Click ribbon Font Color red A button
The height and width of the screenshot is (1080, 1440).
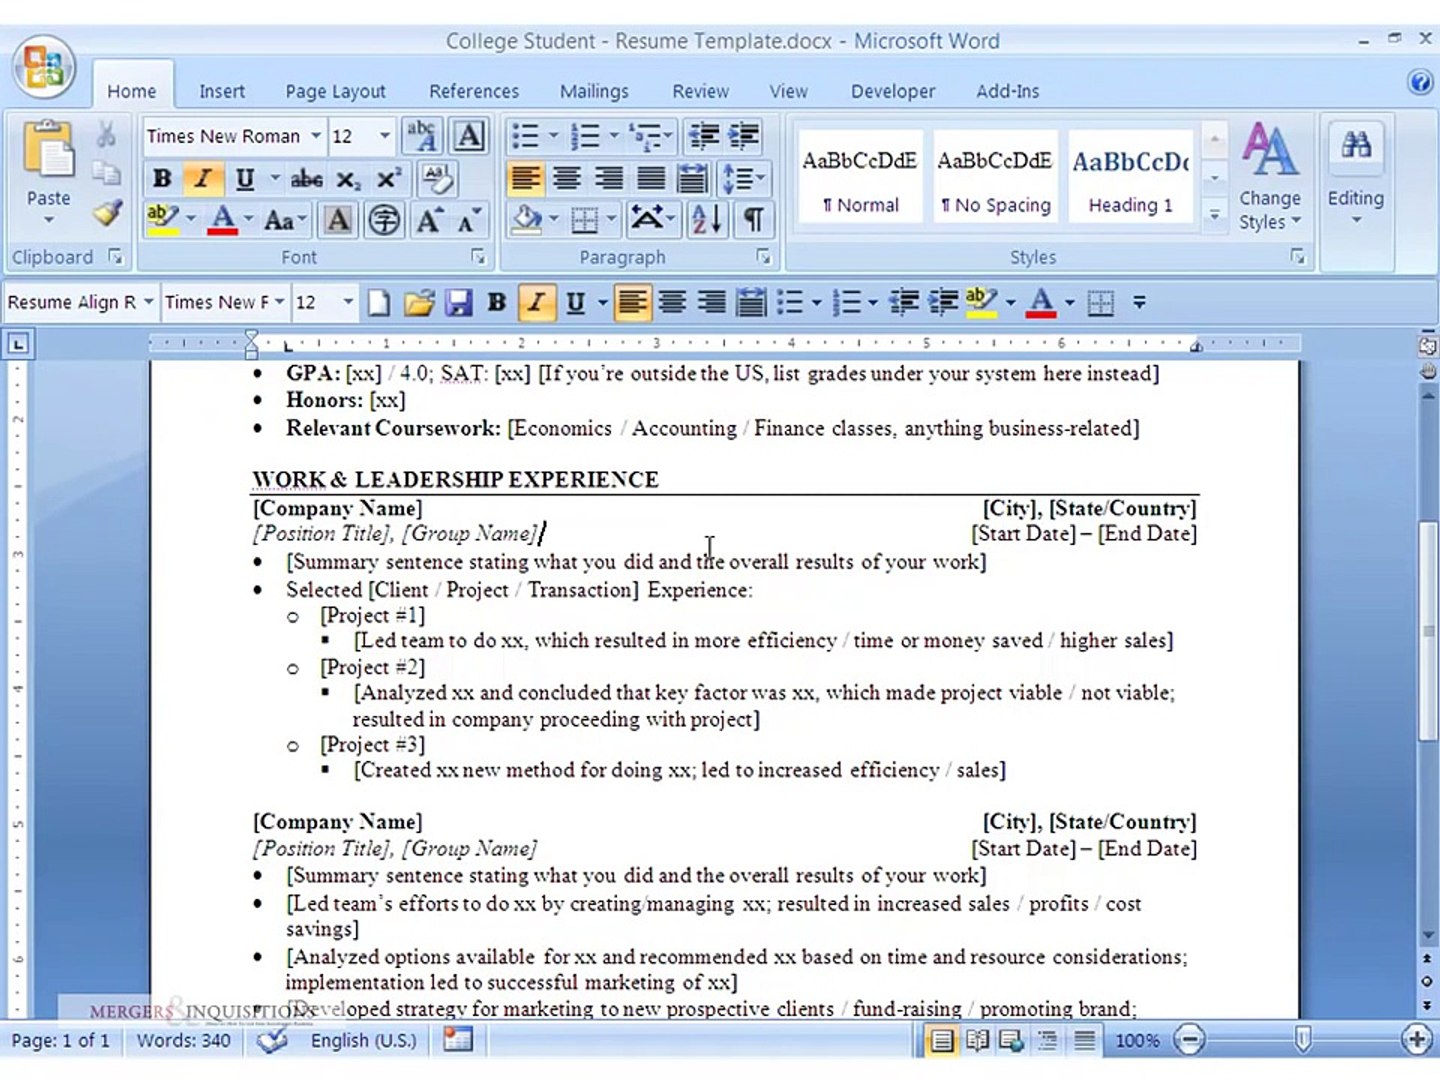pyautogui.click(x=223, y=220)
